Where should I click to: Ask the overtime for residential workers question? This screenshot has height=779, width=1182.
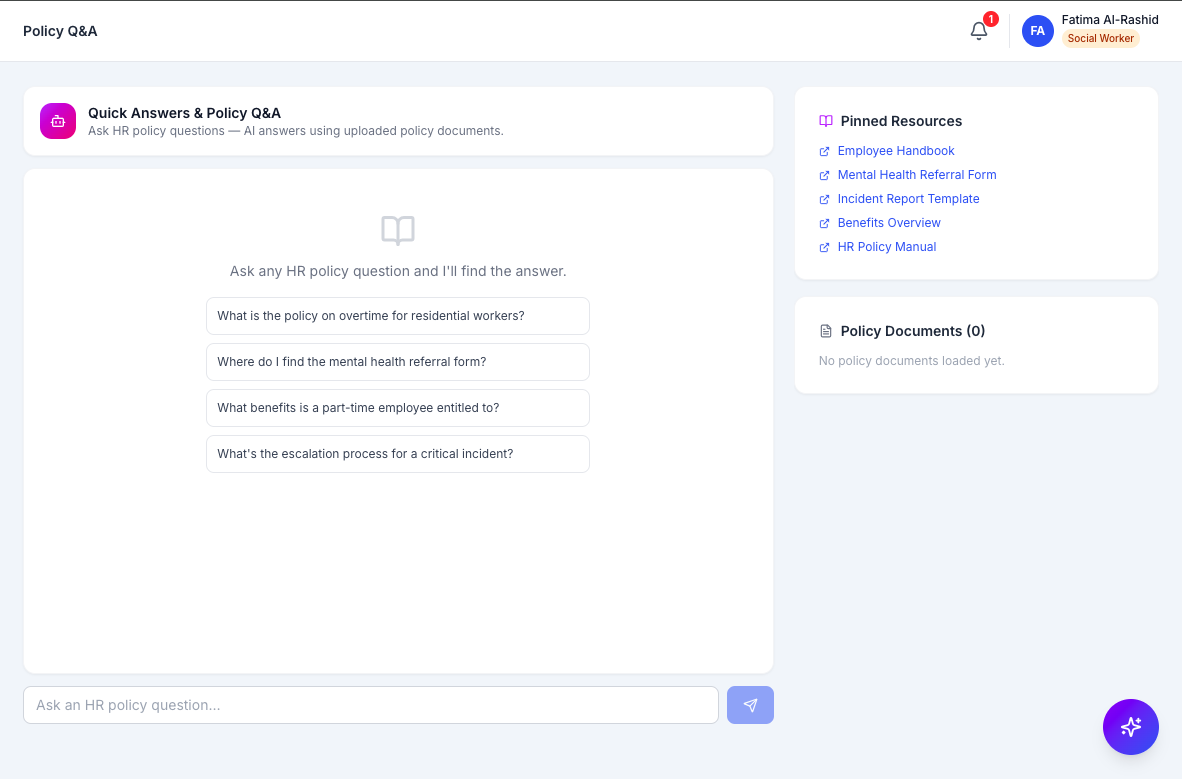click(398, 316)
